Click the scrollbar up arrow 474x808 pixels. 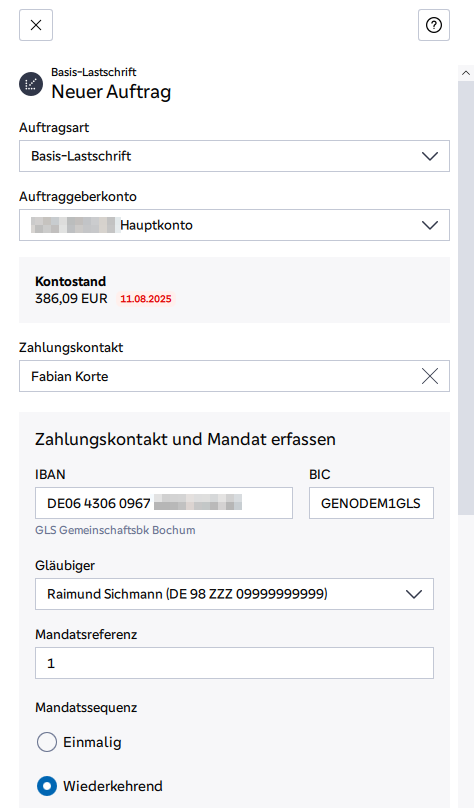(466, 73)
